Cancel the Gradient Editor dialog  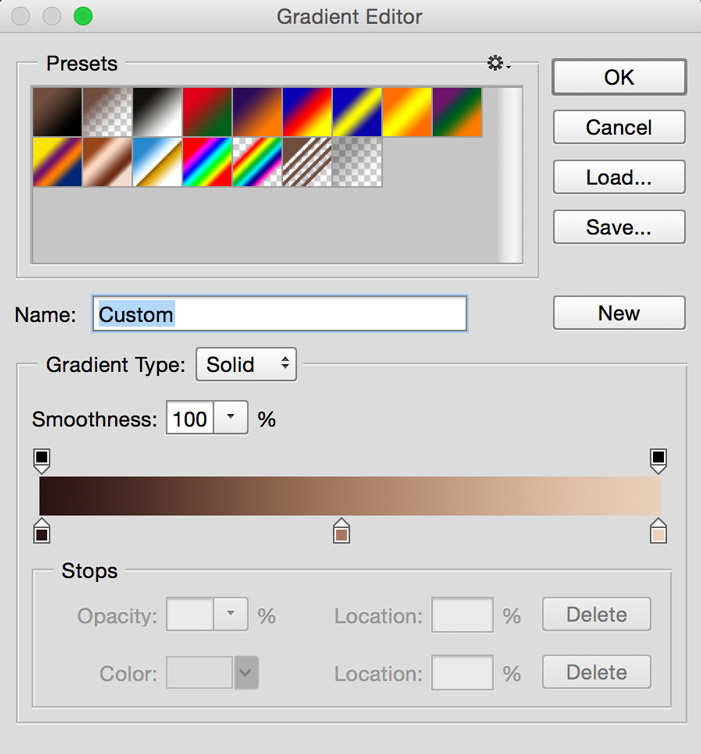[619, 127]
